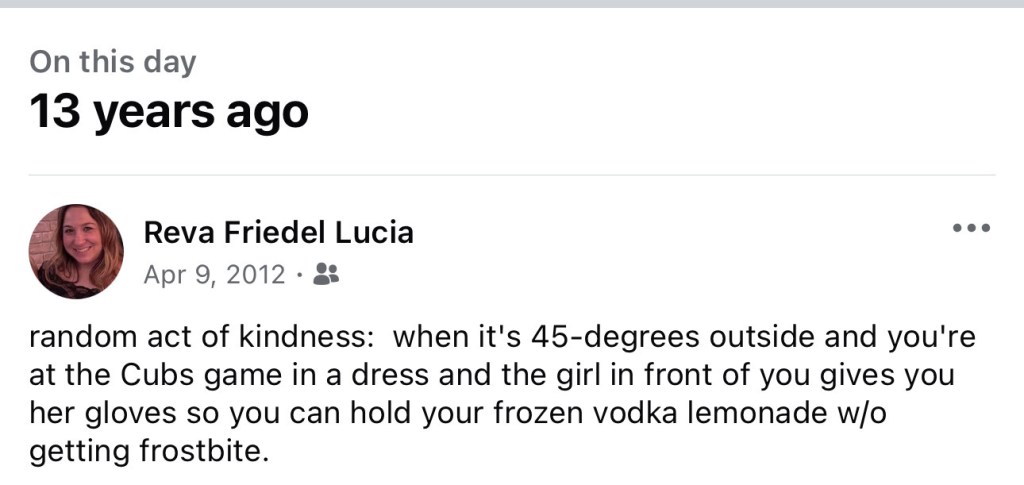Click the gray bar at the top
The width and height of the screenshot is (1024, 485).
tap(512, 5)
